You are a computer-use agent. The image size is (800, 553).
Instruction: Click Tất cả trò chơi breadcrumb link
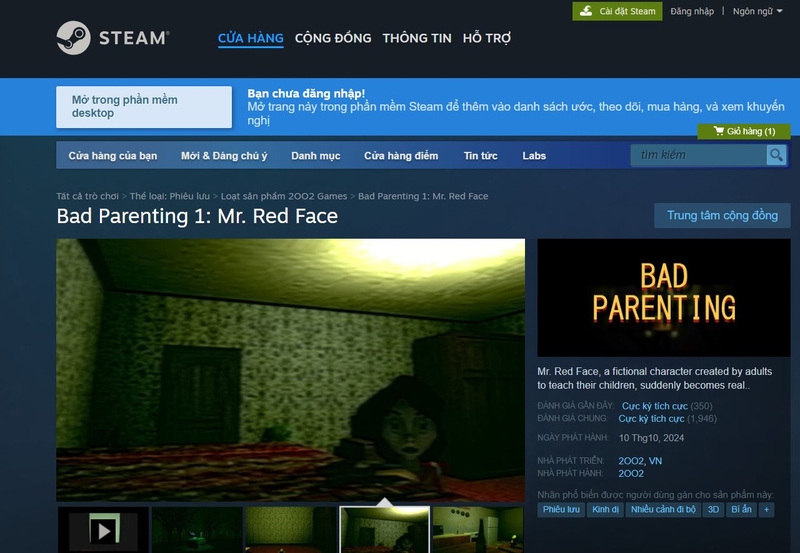coord(87,196)
